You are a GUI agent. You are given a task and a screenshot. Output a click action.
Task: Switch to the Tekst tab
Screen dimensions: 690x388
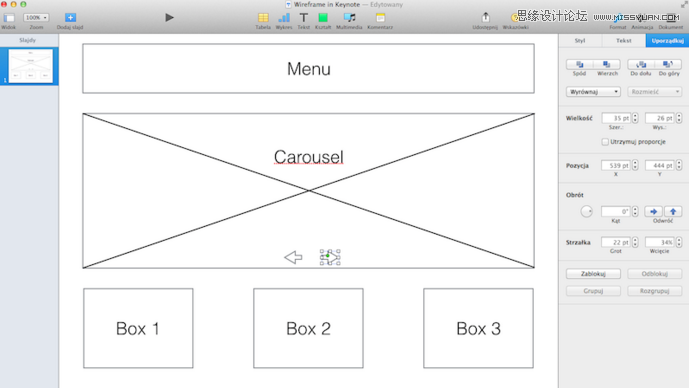pyautogui.click(x=624, y=40)
